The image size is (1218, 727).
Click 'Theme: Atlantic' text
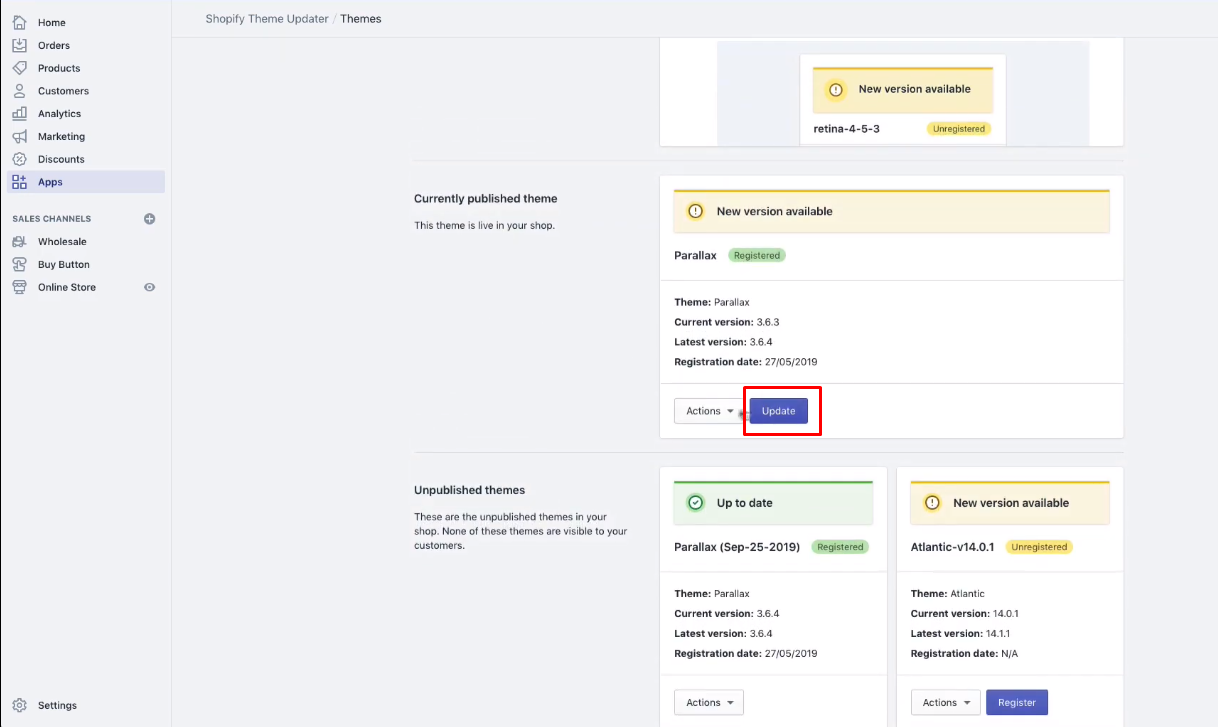[x=948, y=593]
